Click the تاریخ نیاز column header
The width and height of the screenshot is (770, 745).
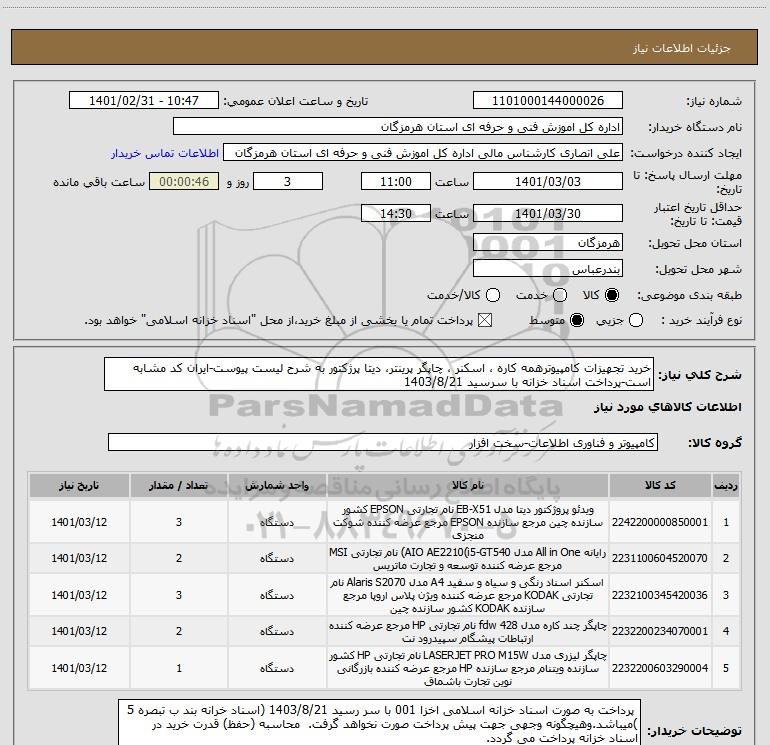pos(79,486)
